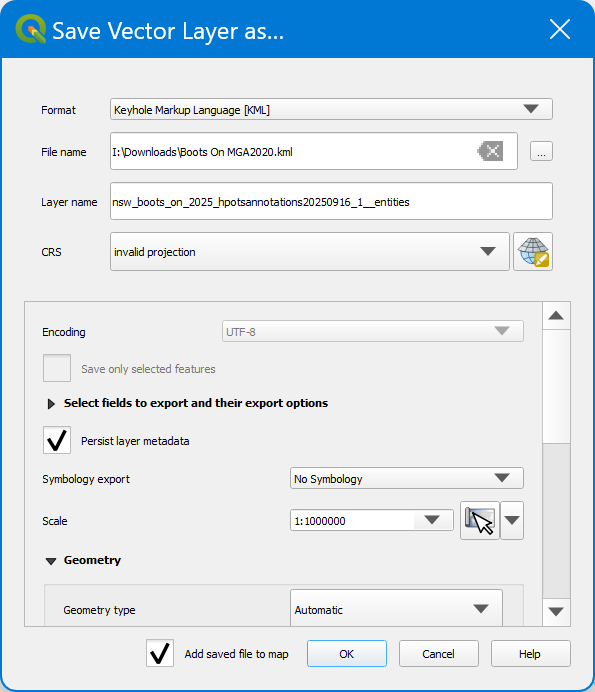Toggle 'Add saved file to map' checkbox

coord(160,653)
